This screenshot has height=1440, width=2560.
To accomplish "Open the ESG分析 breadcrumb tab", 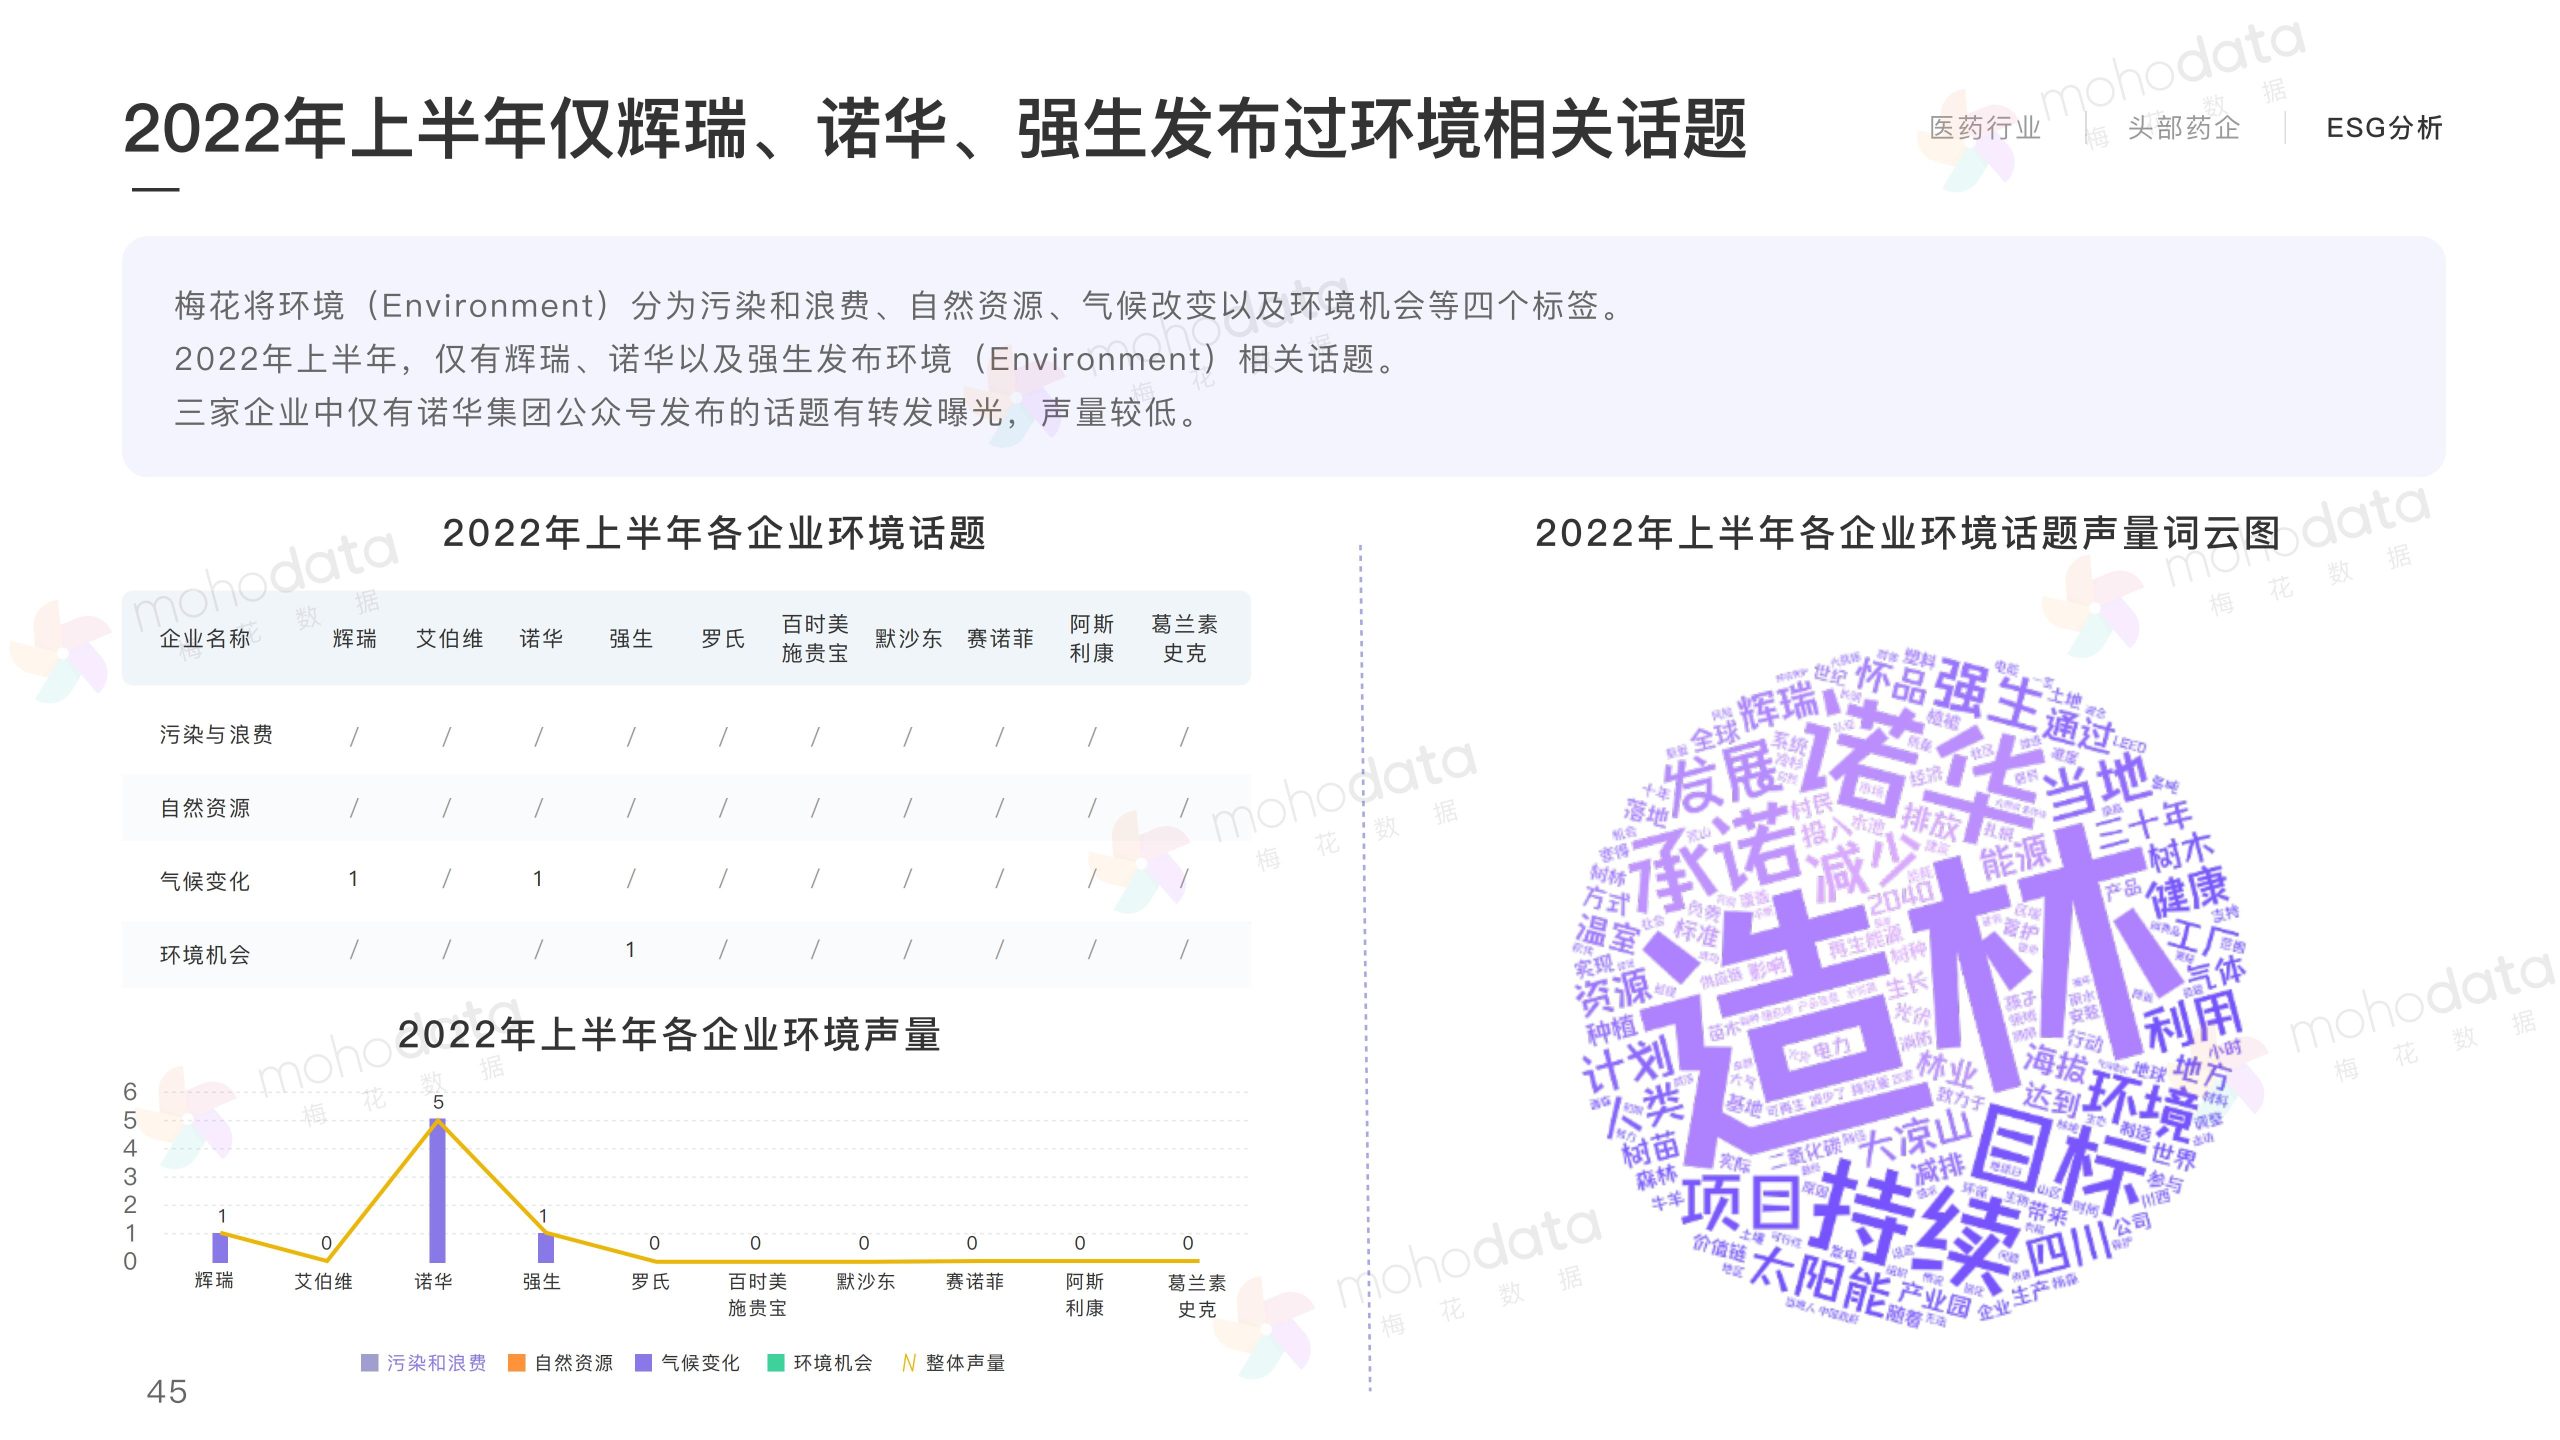I will click(x=2384, y=128).
